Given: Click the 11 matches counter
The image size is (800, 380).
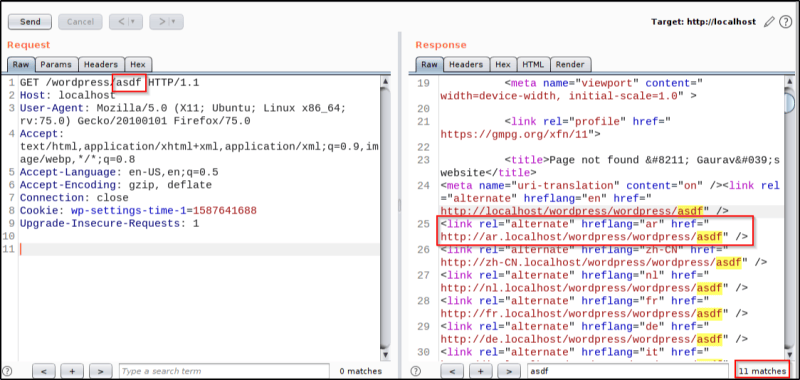Looking at the screenshot, I should click(762, 371).
